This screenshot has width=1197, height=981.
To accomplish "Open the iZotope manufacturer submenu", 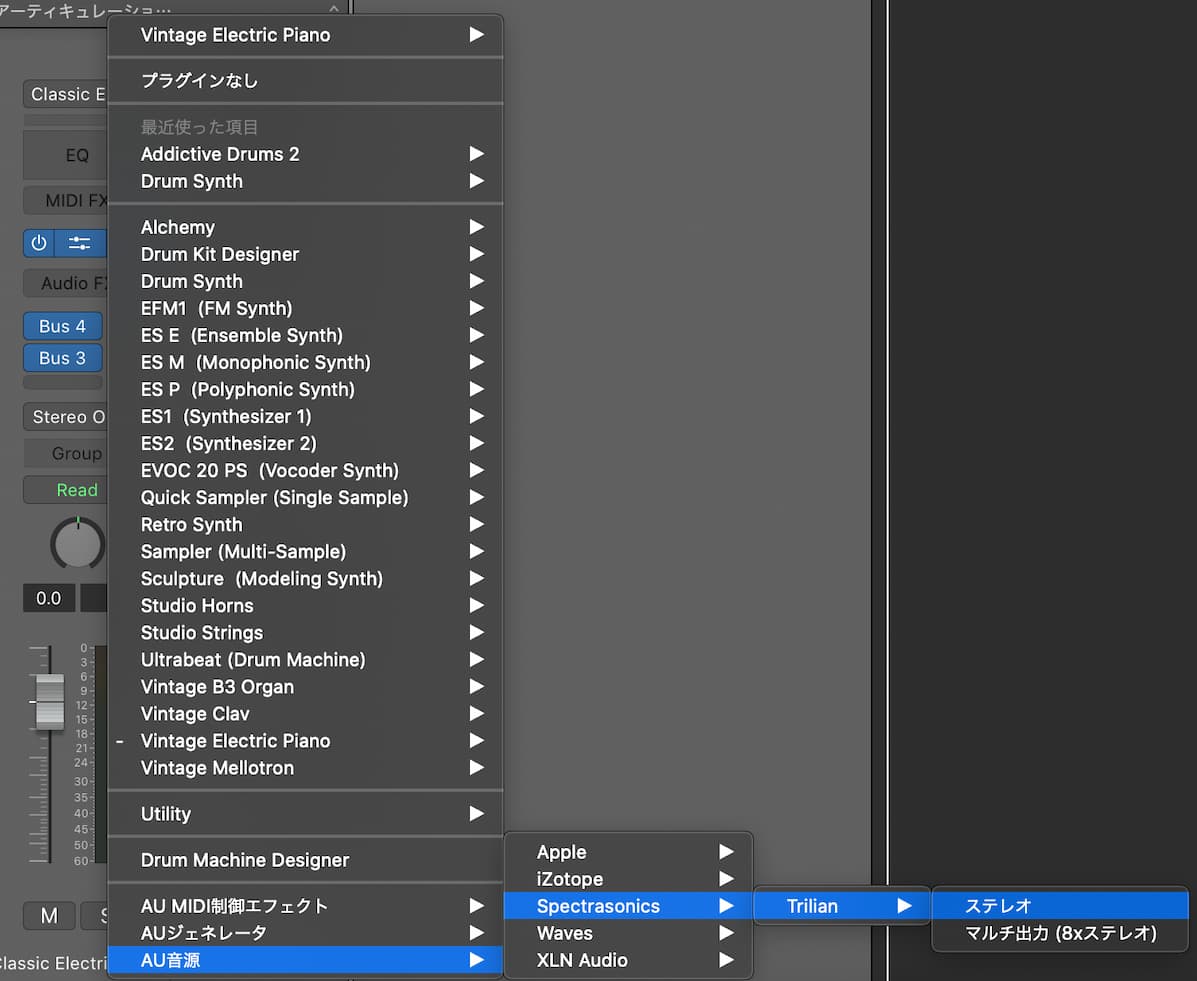I will pyautogui.click(x=628, y=879).
